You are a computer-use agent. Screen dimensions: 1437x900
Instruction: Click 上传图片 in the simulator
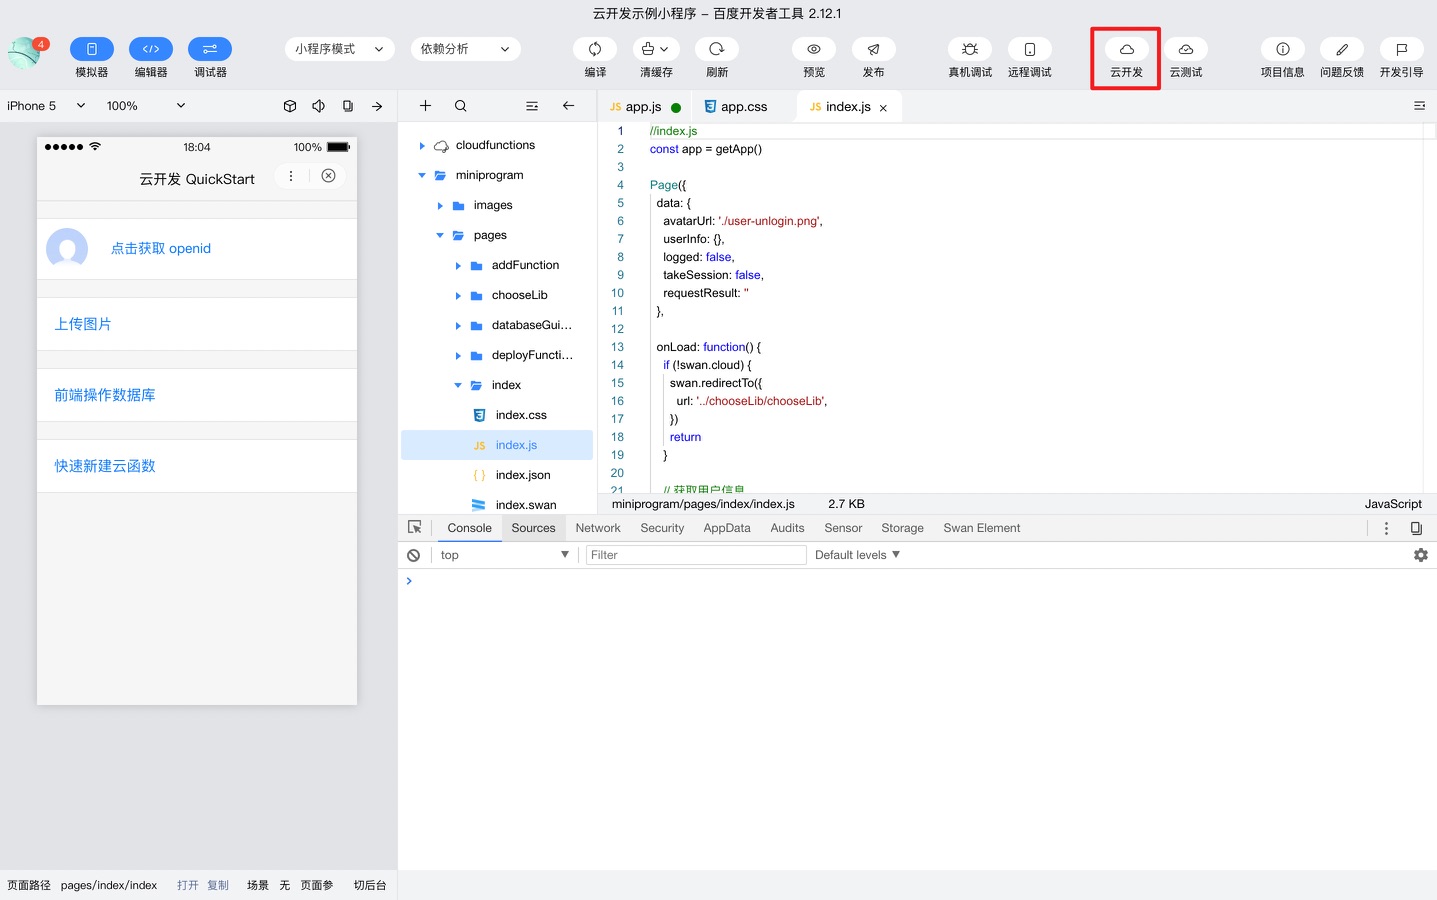83,324
